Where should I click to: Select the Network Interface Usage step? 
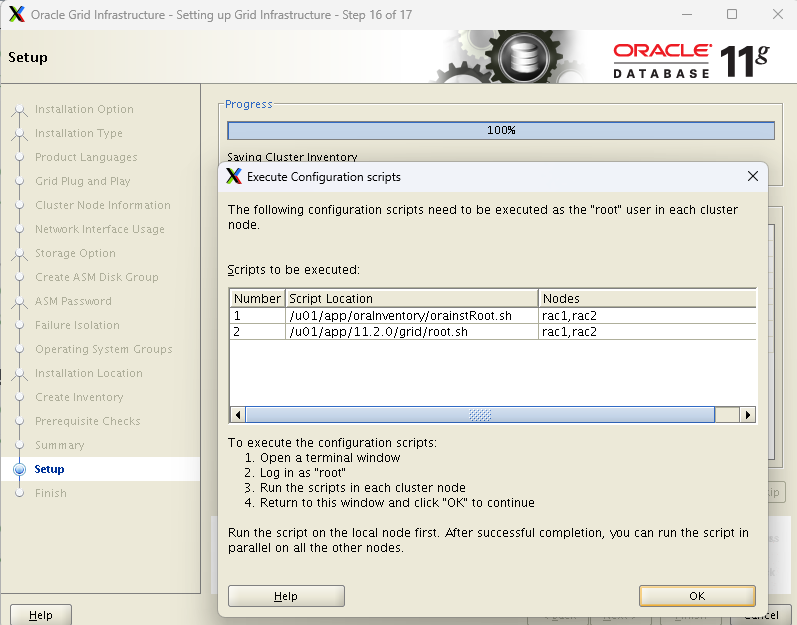pos(100,229)
